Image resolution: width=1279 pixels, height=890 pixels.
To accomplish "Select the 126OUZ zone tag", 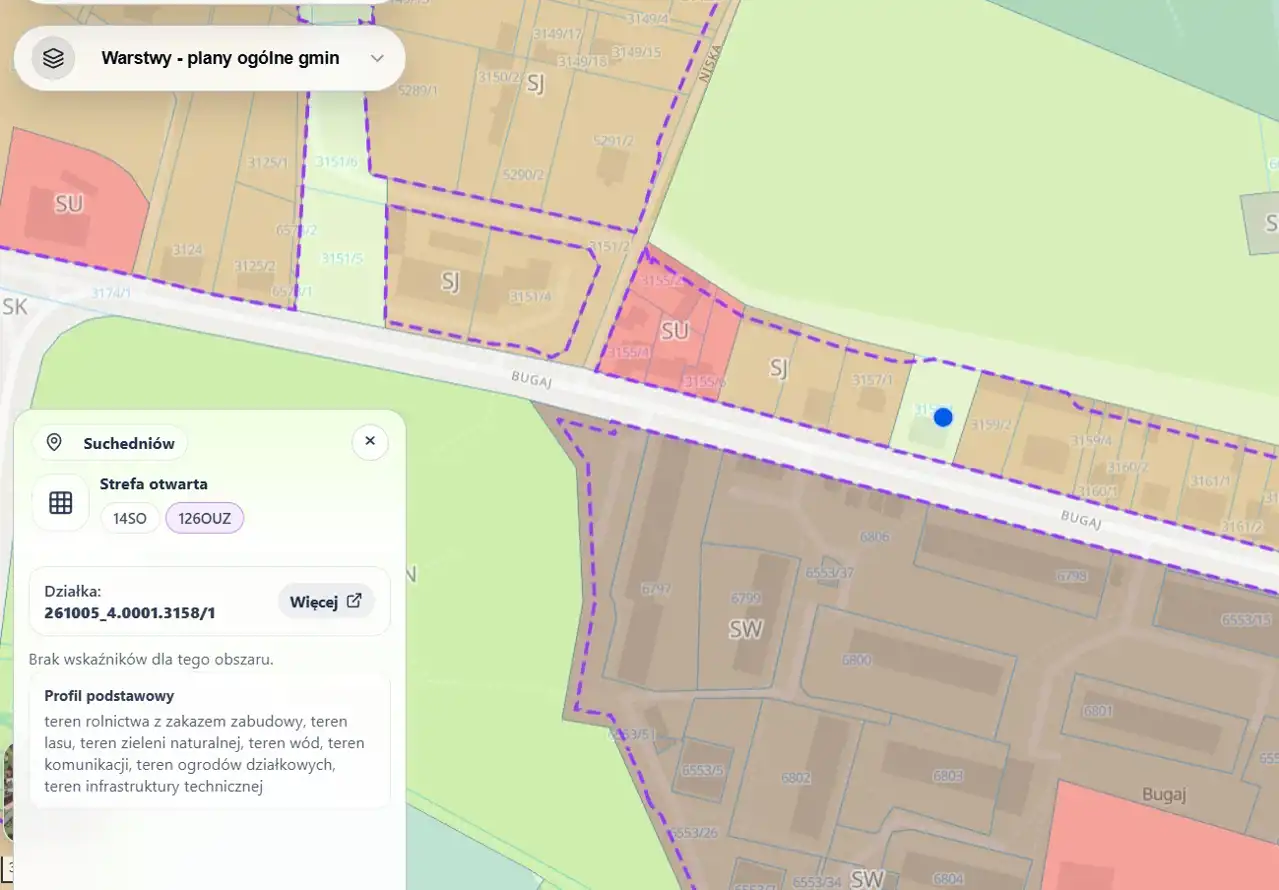I will (x=204, y=518).
